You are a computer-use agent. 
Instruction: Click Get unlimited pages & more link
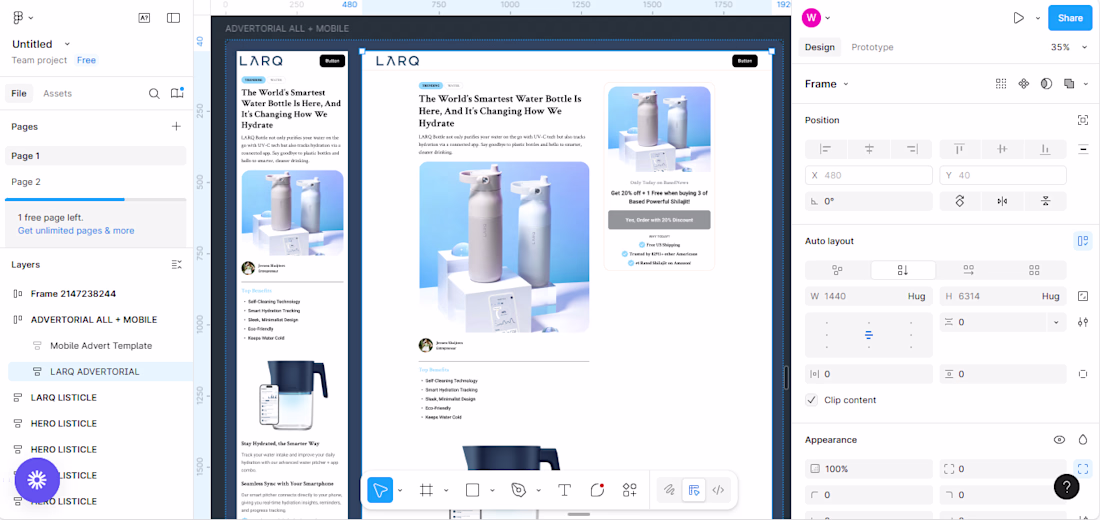76,230
